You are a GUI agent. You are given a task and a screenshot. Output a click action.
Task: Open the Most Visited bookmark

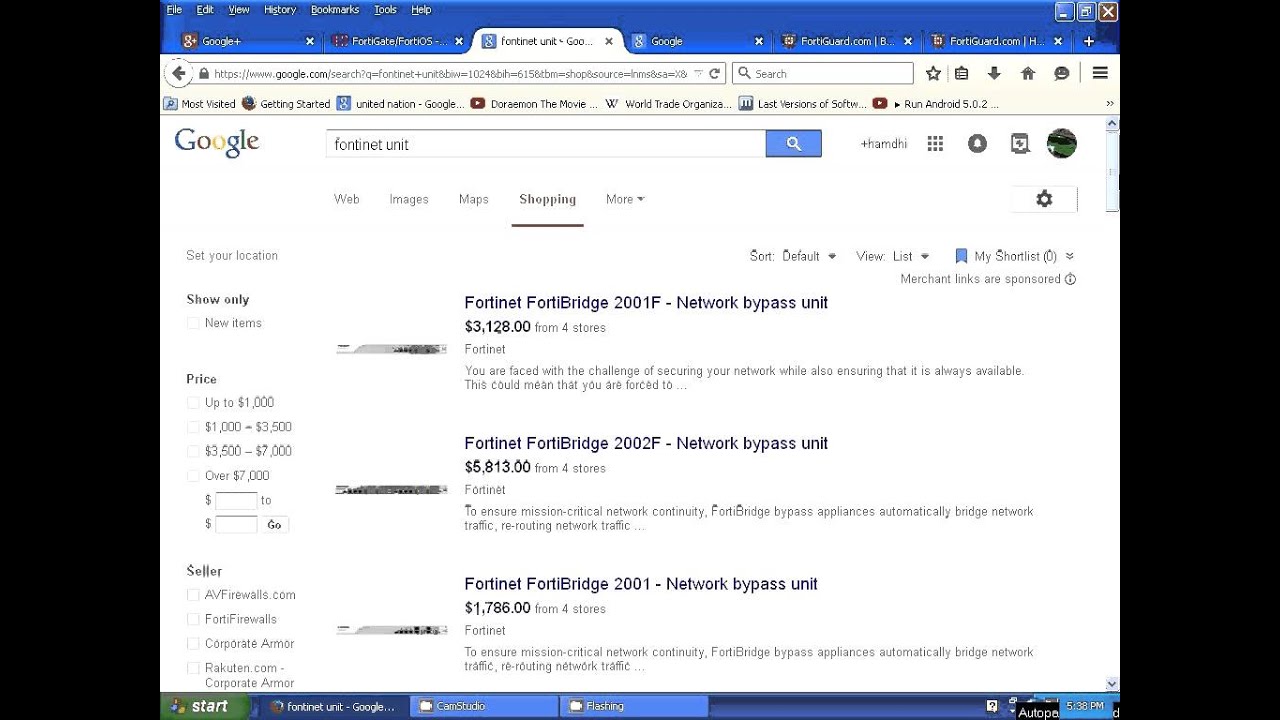click(x=200, y=103)
